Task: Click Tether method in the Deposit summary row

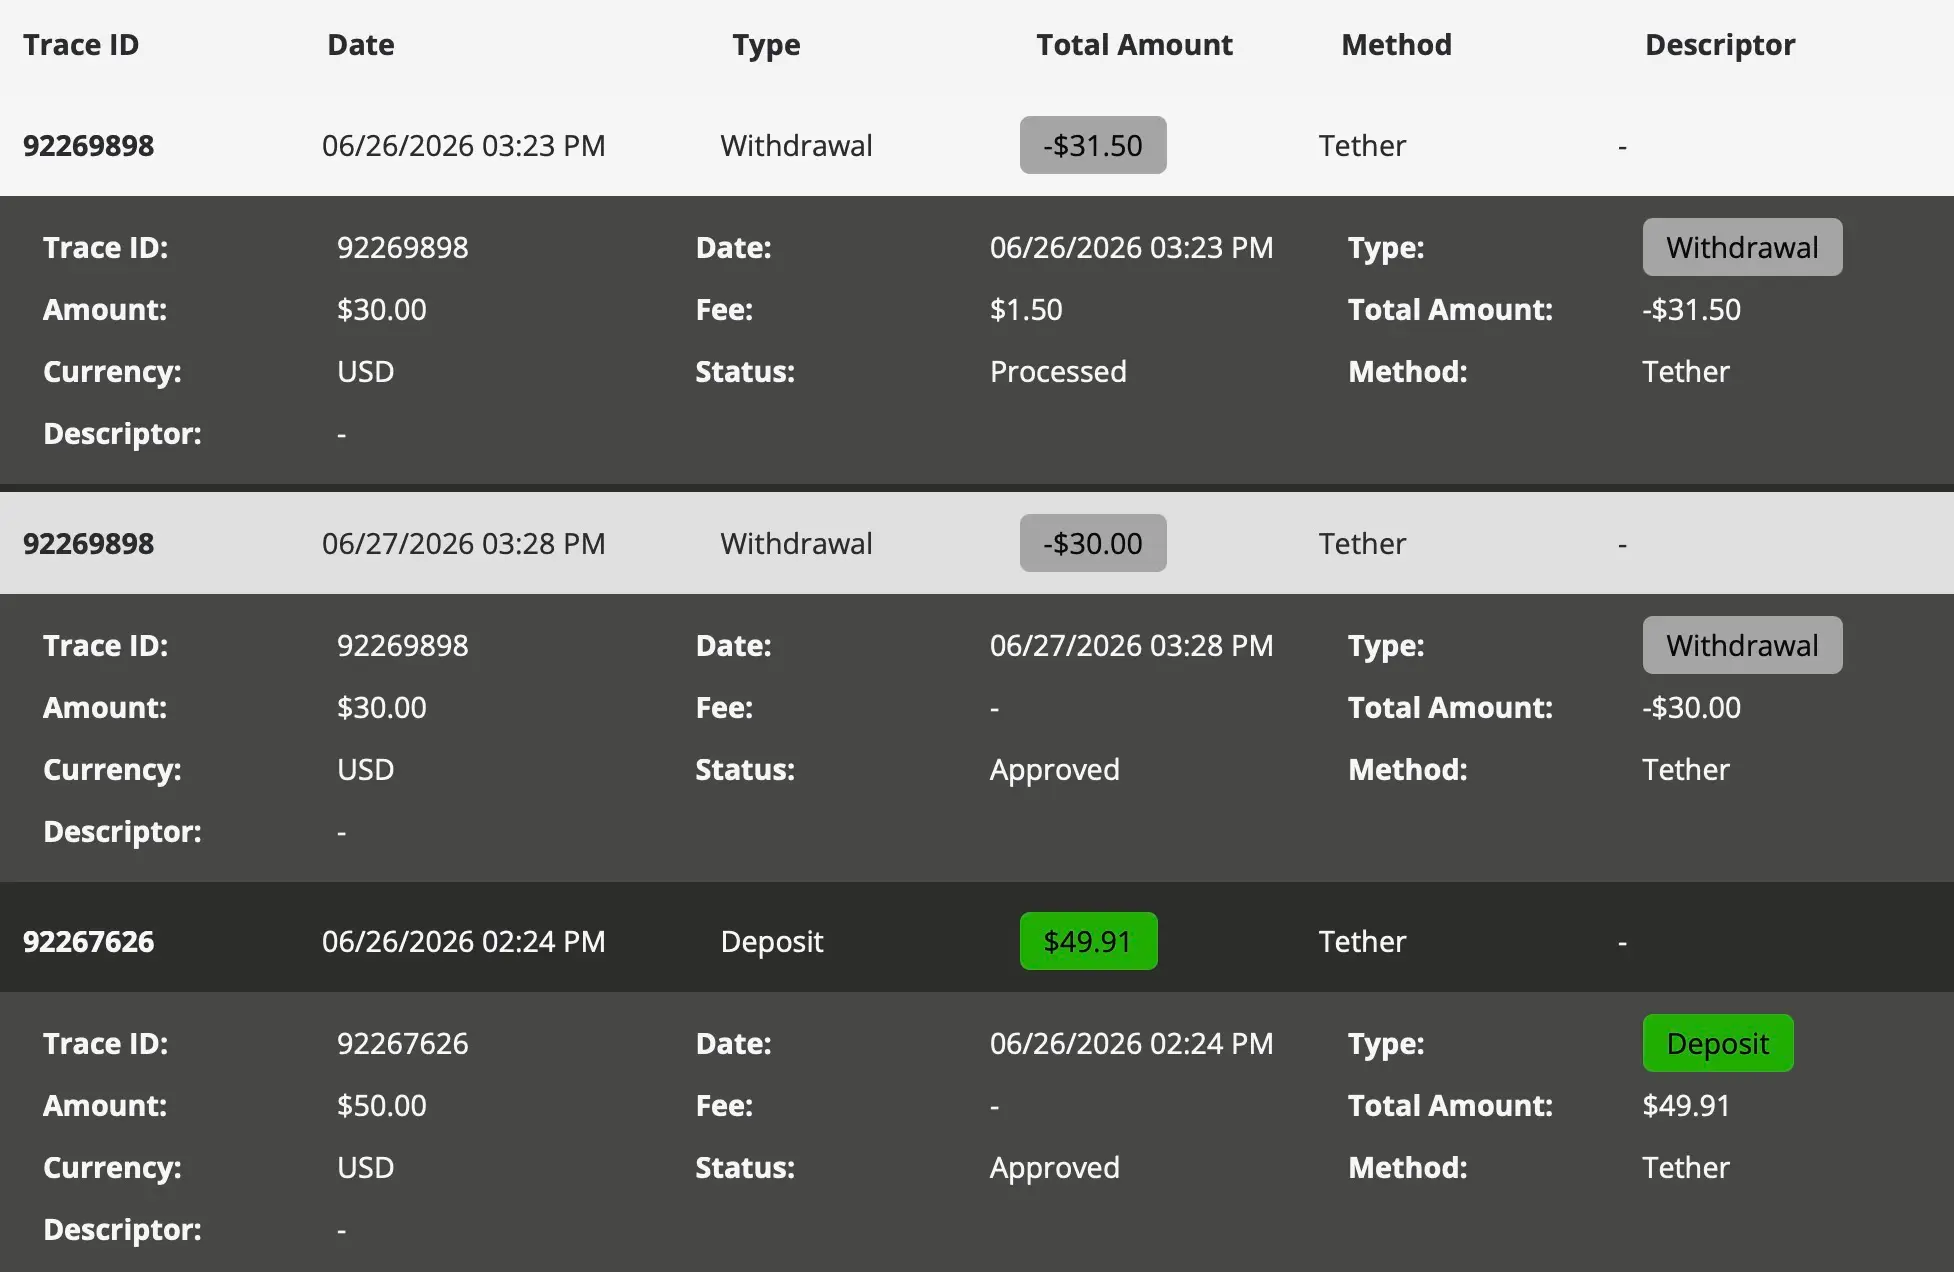Action: [x=1362, y=942]
